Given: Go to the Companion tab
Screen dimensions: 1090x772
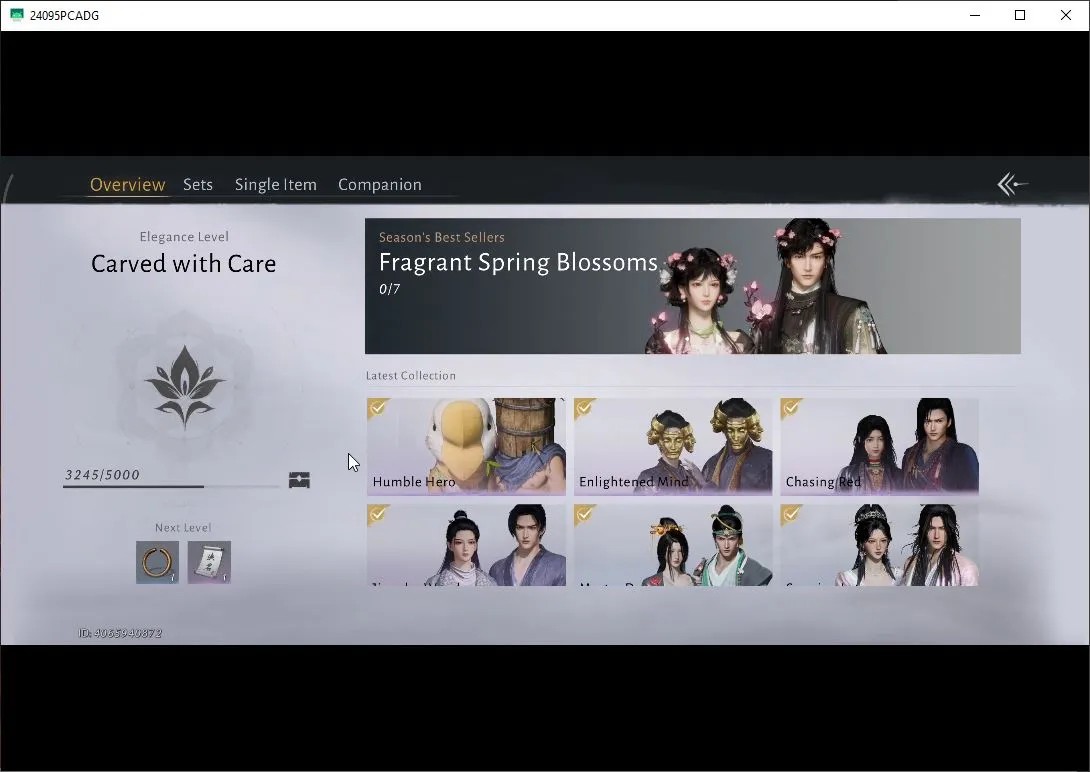Looking at the screenshot, I should pos(380,184).
